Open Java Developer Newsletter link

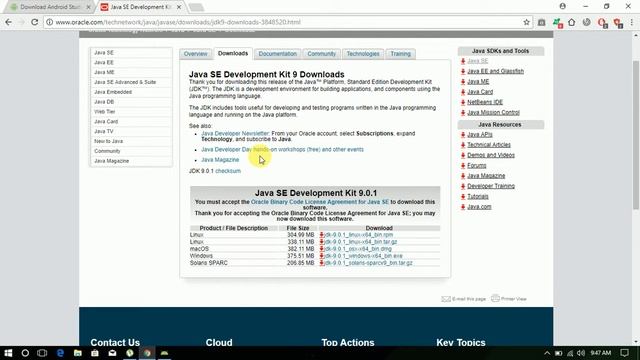[235, 133]
